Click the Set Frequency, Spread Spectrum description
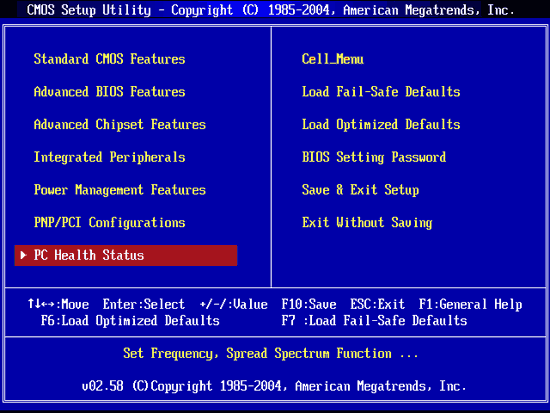Screen dimensions: 550x413 (270, 353)
